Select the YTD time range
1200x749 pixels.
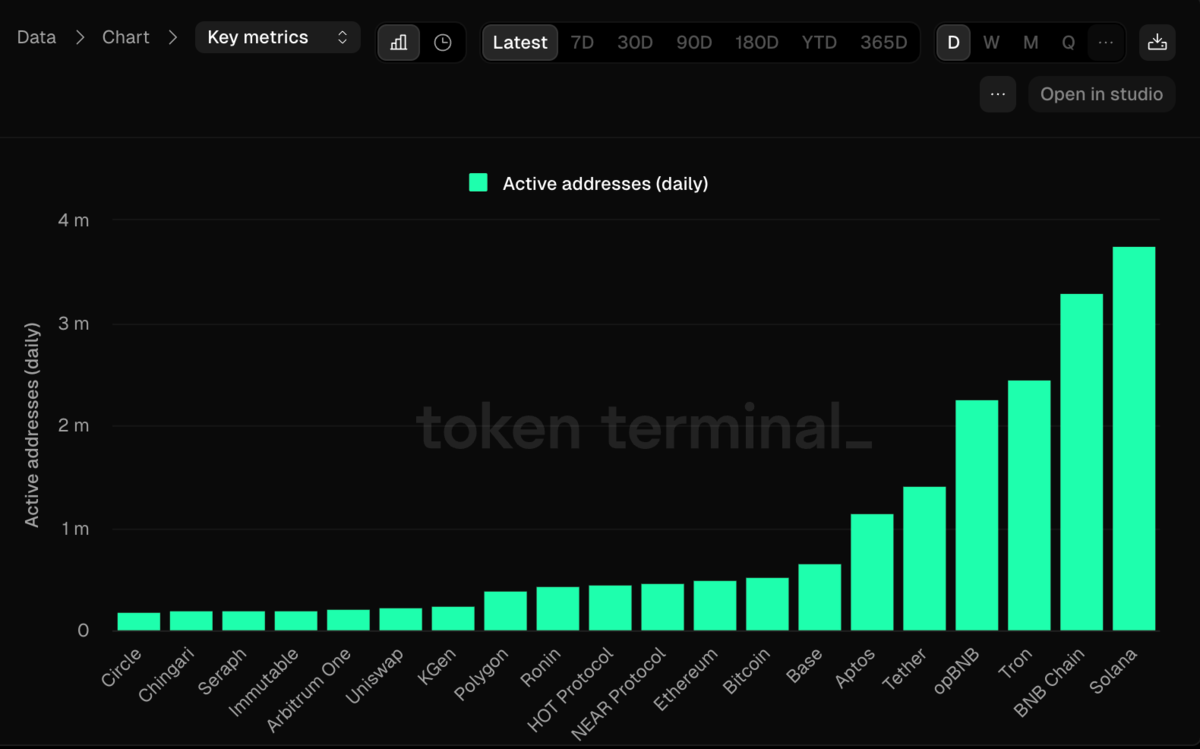click(x=819, y=43)
